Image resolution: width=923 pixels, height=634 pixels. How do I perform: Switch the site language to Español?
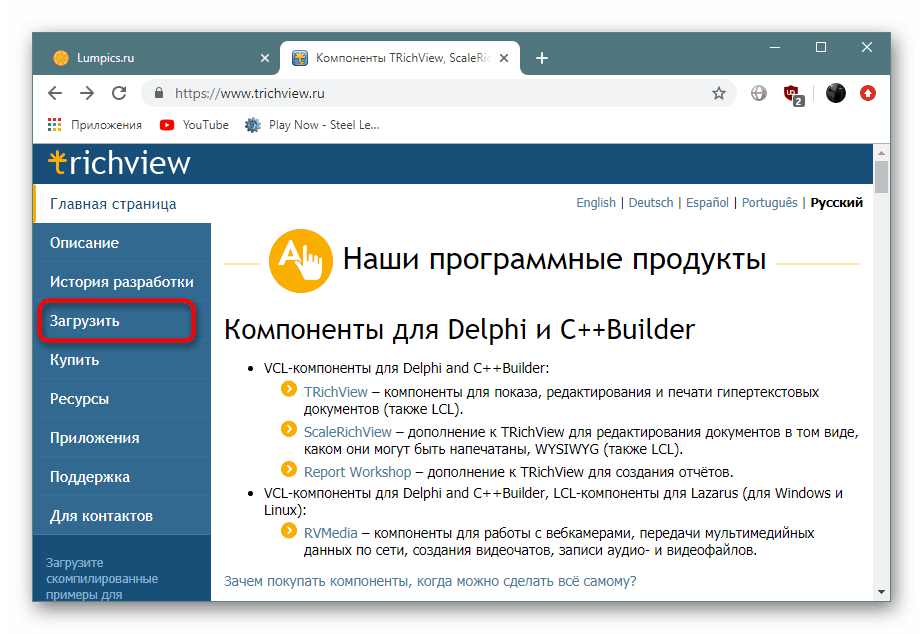[x=707, y=203]
